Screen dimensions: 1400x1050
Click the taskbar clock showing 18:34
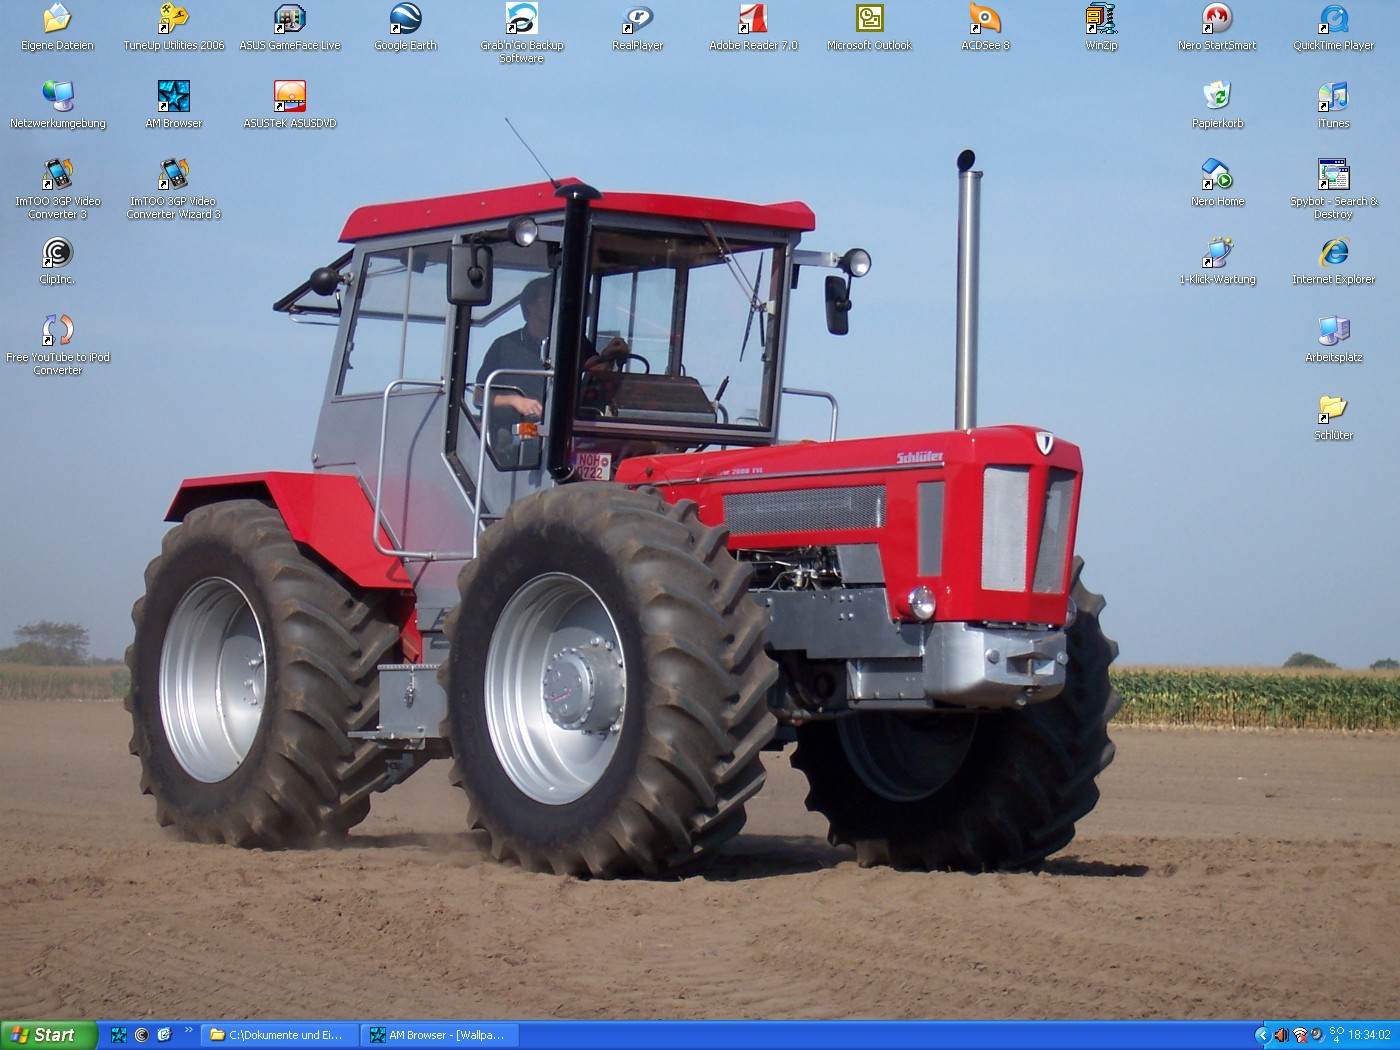pos(1369,1035)
